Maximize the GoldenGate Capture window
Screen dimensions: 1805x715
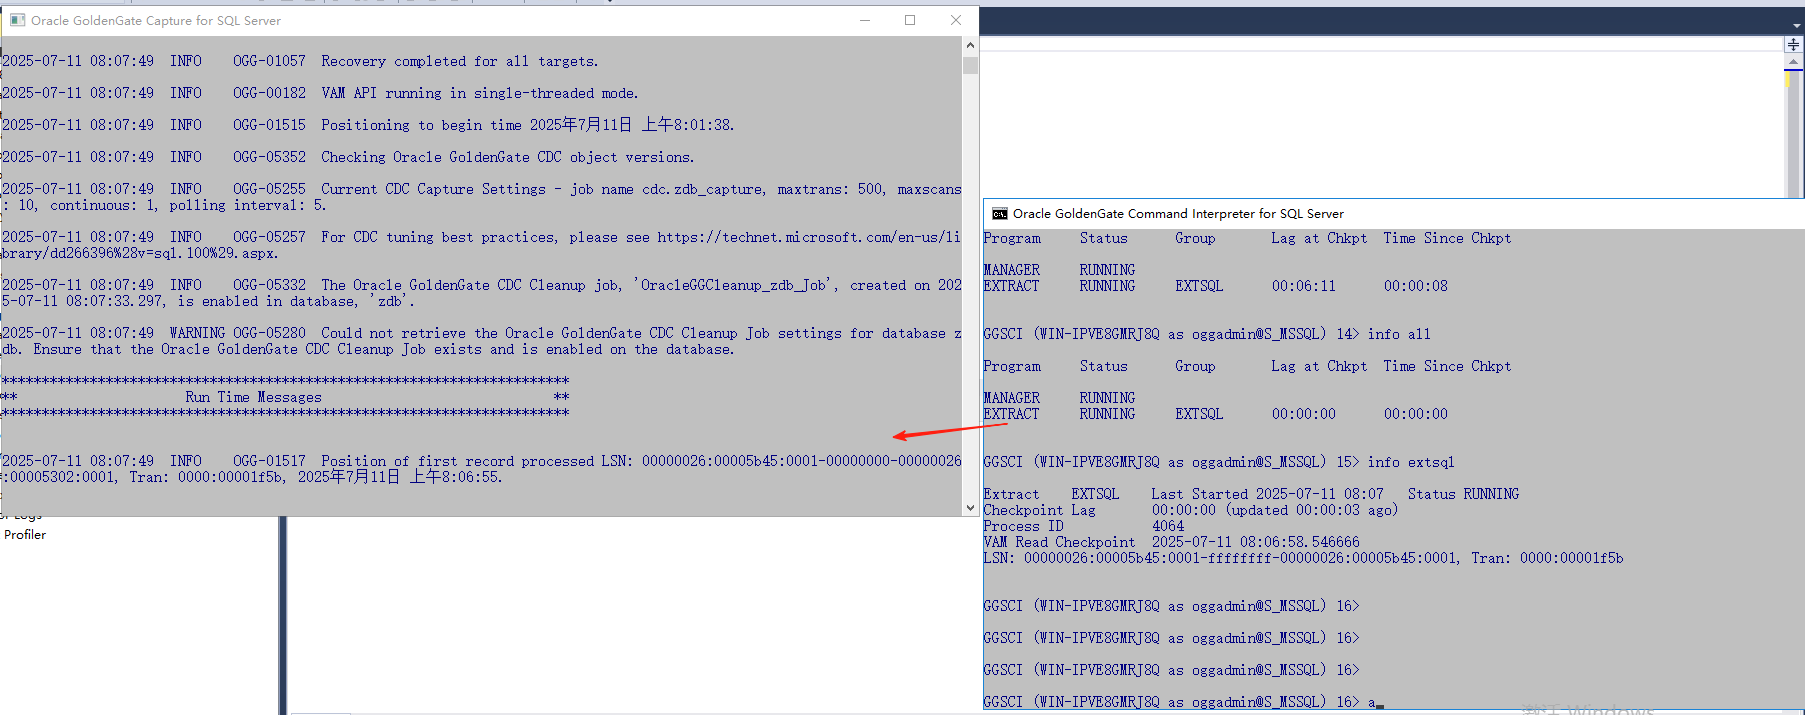click(910, 20)
